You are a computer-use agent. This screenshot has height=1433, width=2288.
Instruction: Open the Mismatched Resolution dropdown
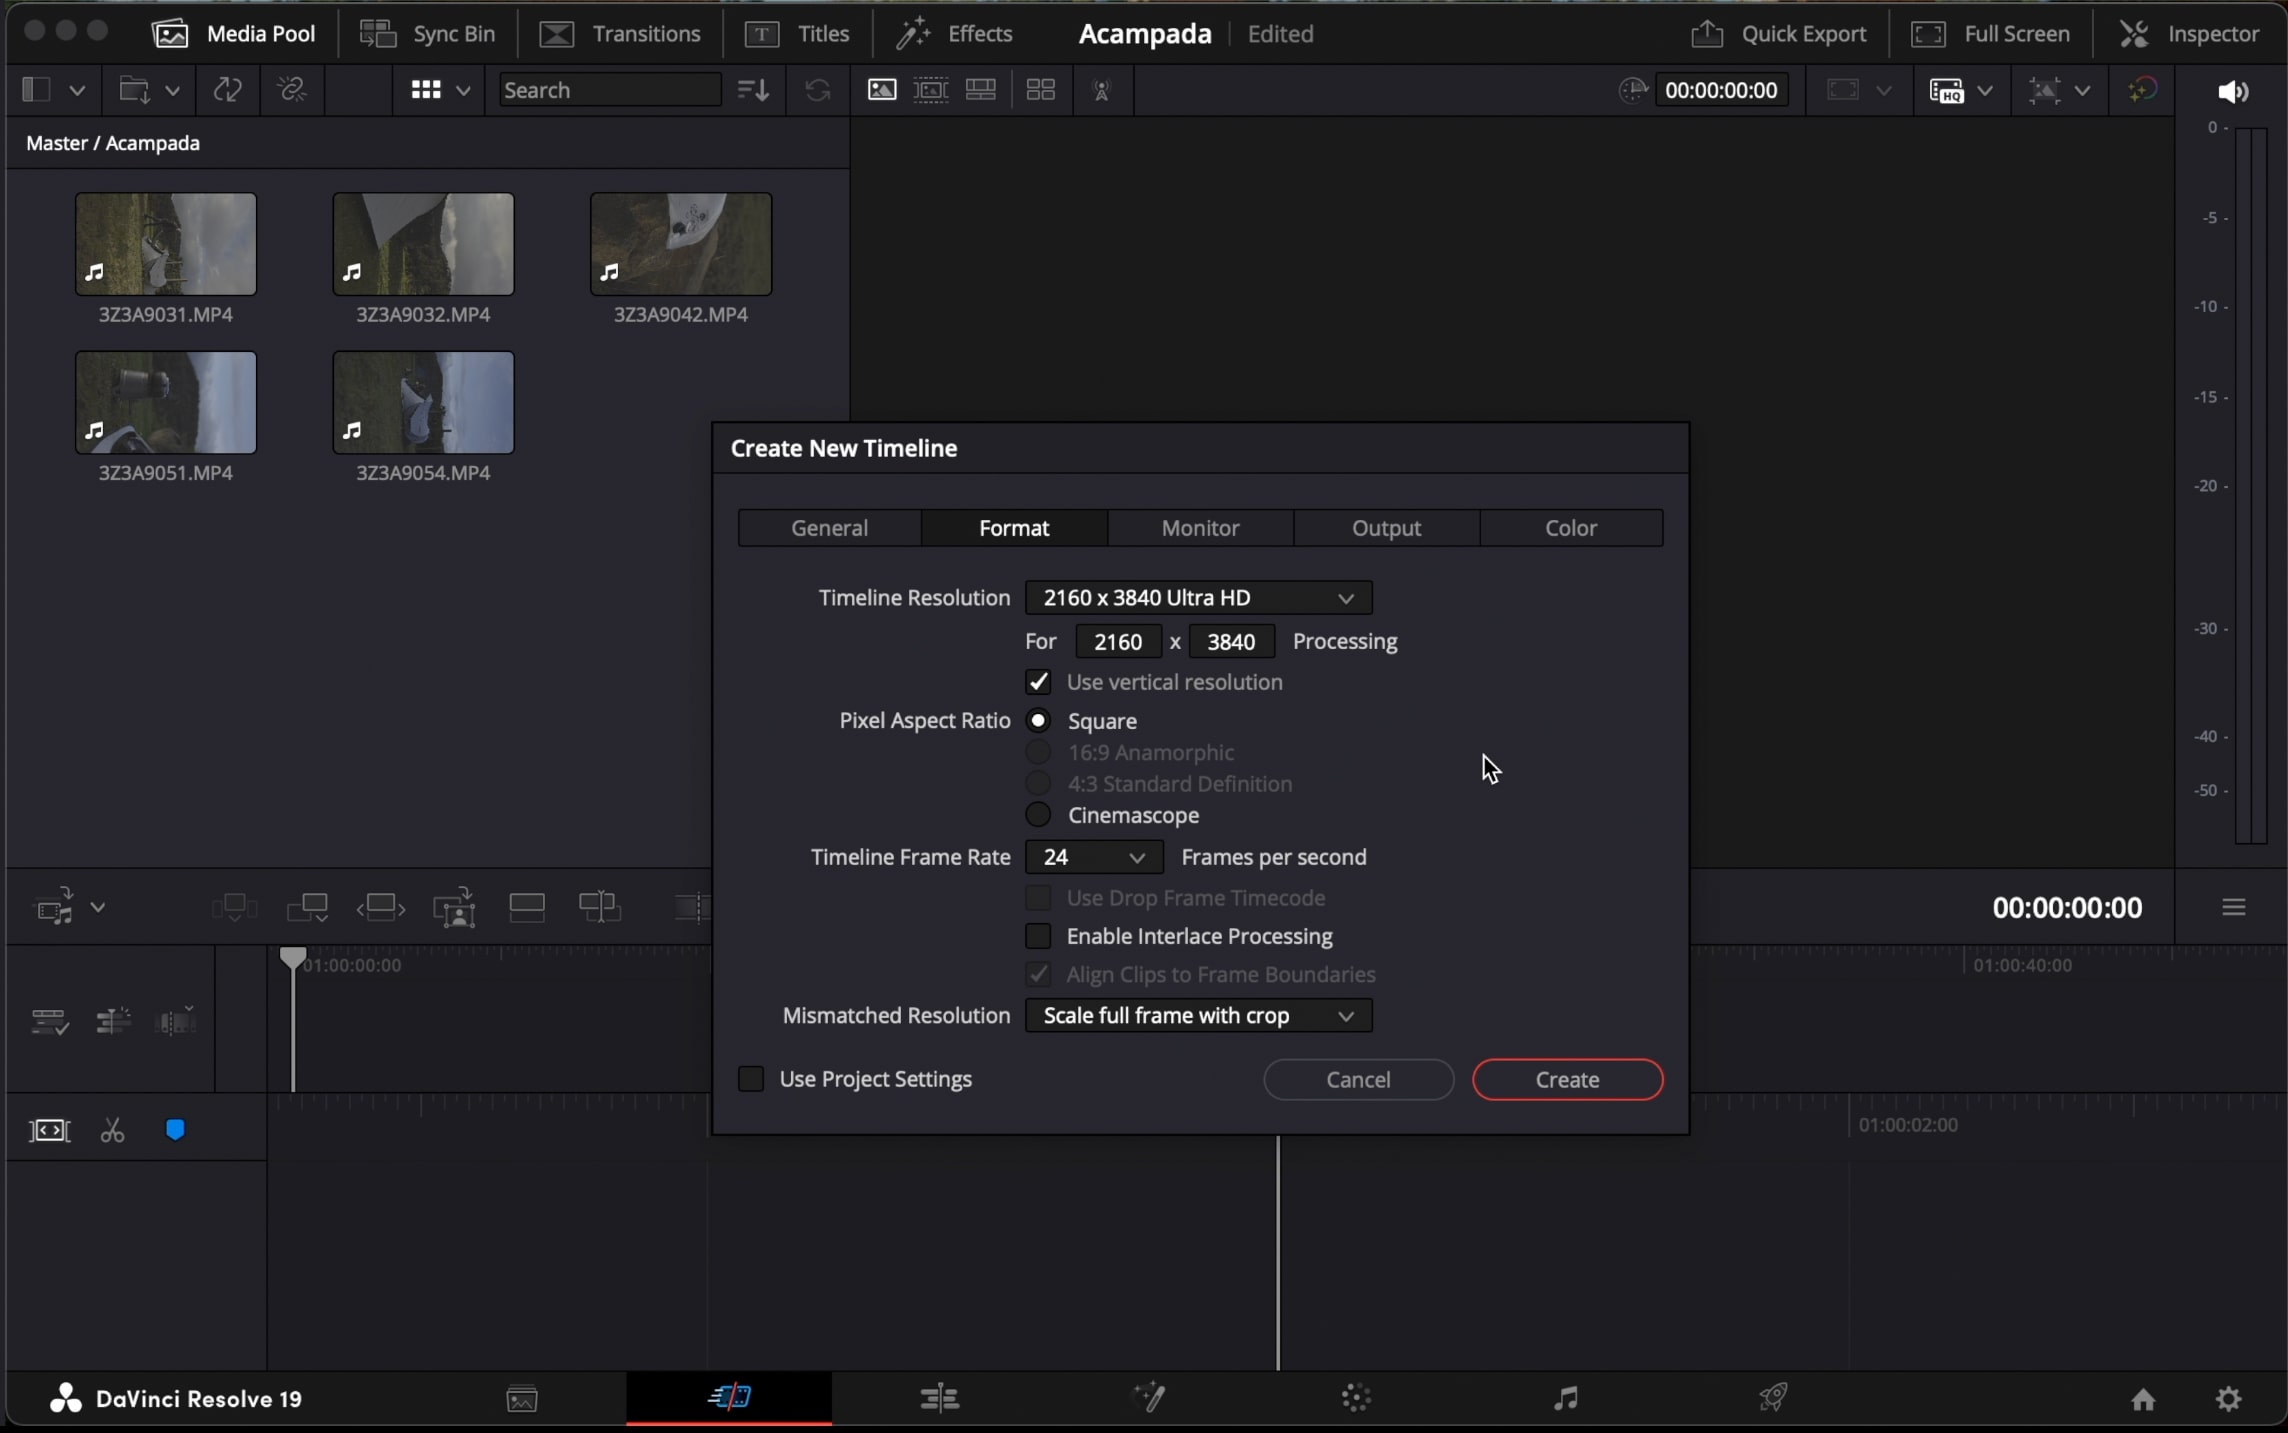(1198, 1016)
